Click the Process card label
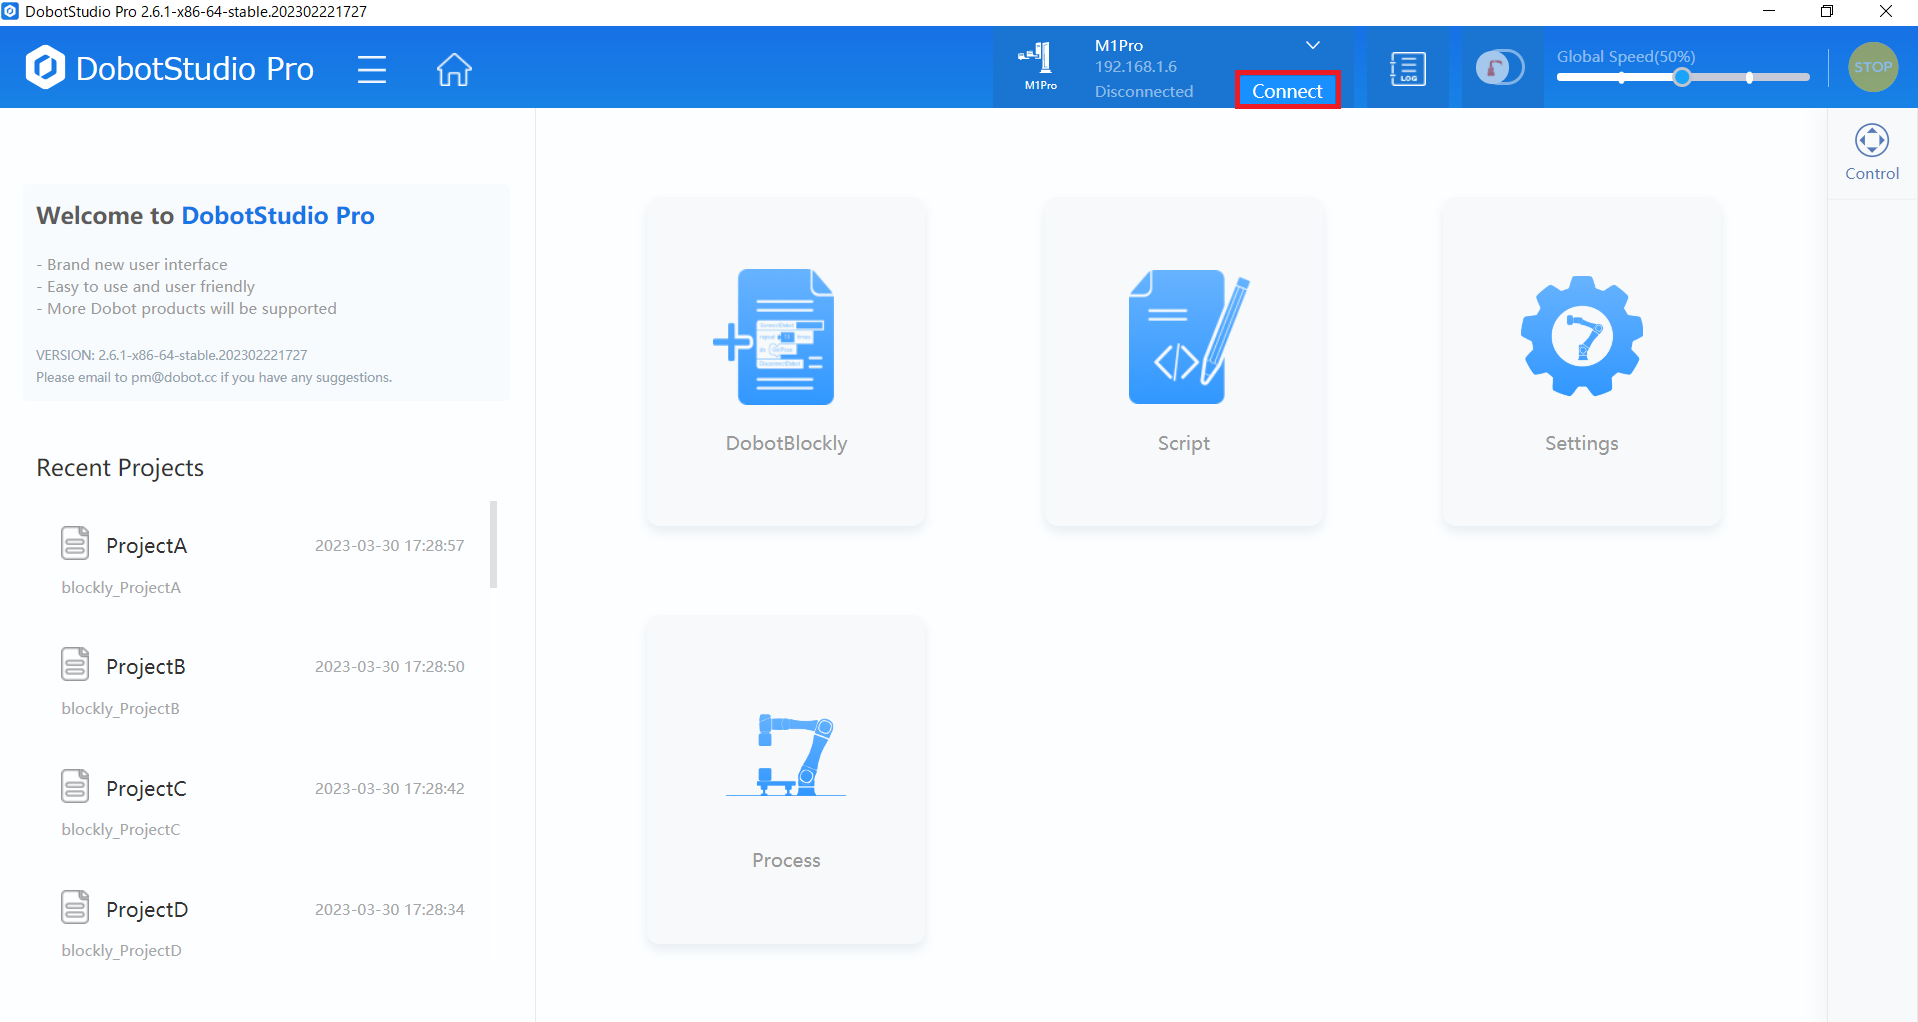This screenshot has width=1918, height=1022. point(786,860)
